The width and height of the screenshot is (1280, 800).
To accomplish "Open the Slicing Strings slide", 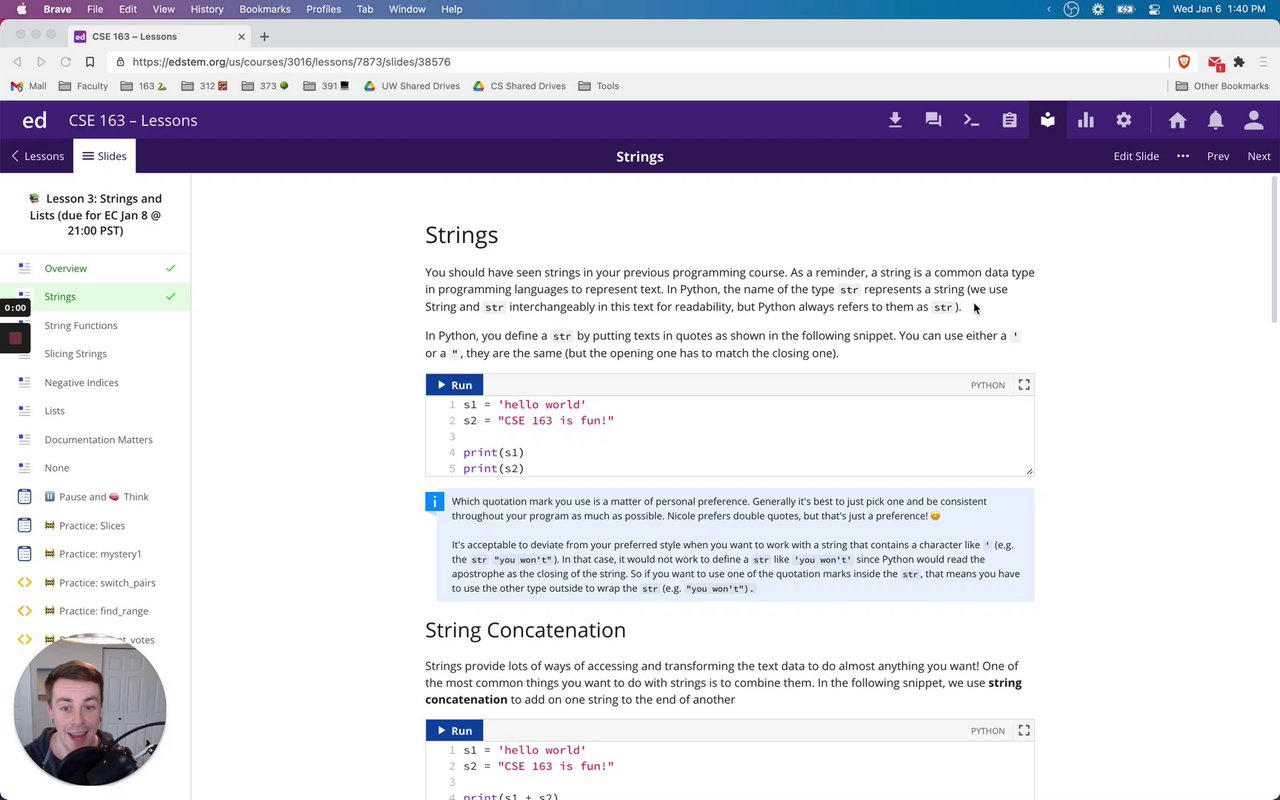I will (x=75, y=354).
